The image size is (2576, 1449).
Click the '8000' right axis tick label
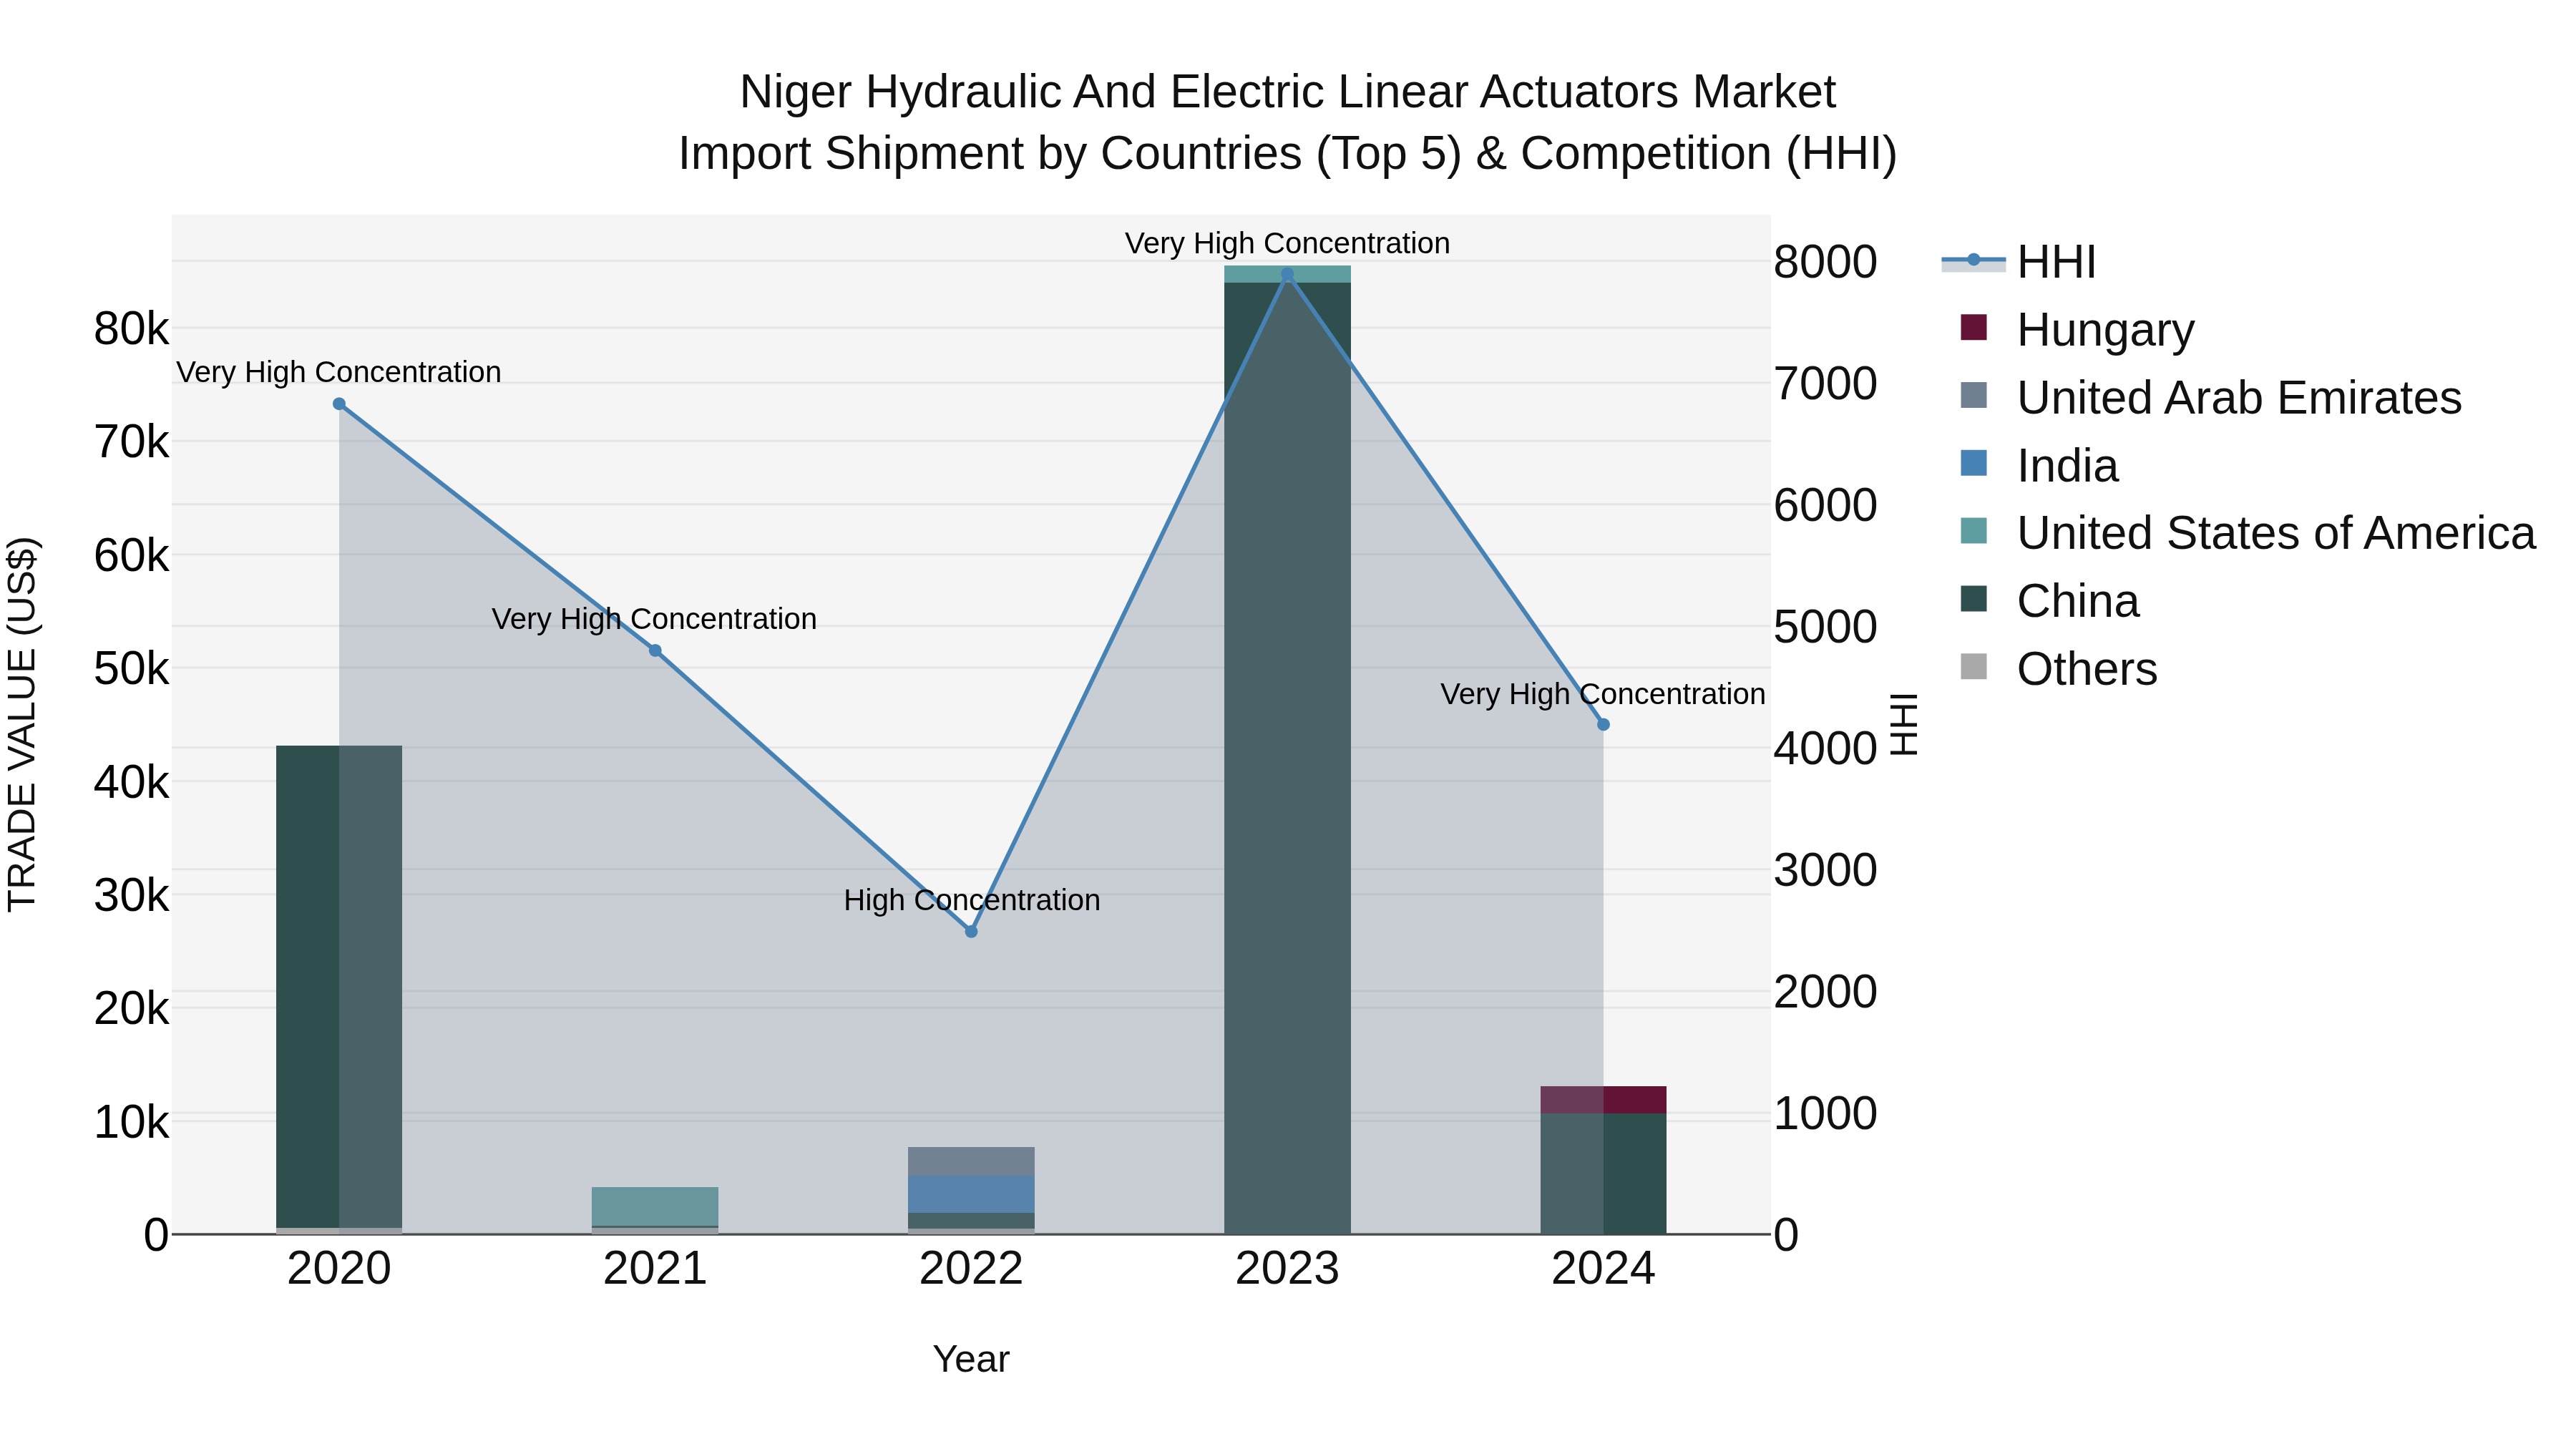(x=1826, y=262)
